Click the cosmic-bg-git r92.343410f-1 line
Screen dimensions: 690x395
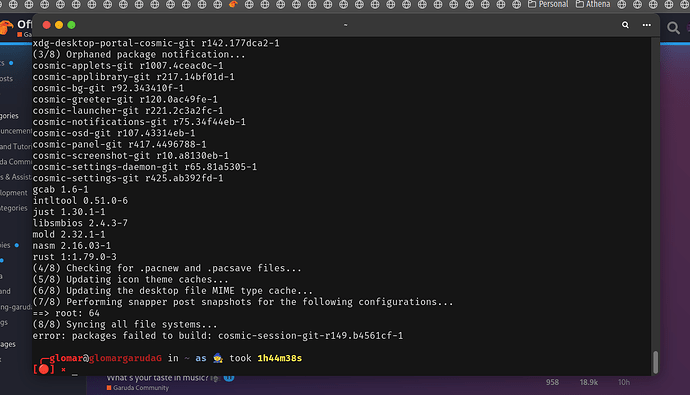click(x=108, y=88)
